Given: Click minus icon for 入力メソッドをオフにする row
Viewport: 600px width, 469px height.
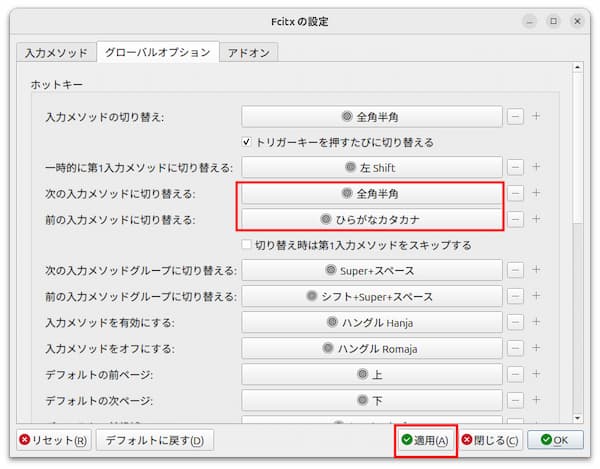Looking at the screenshot, I should tap(515, 348).
